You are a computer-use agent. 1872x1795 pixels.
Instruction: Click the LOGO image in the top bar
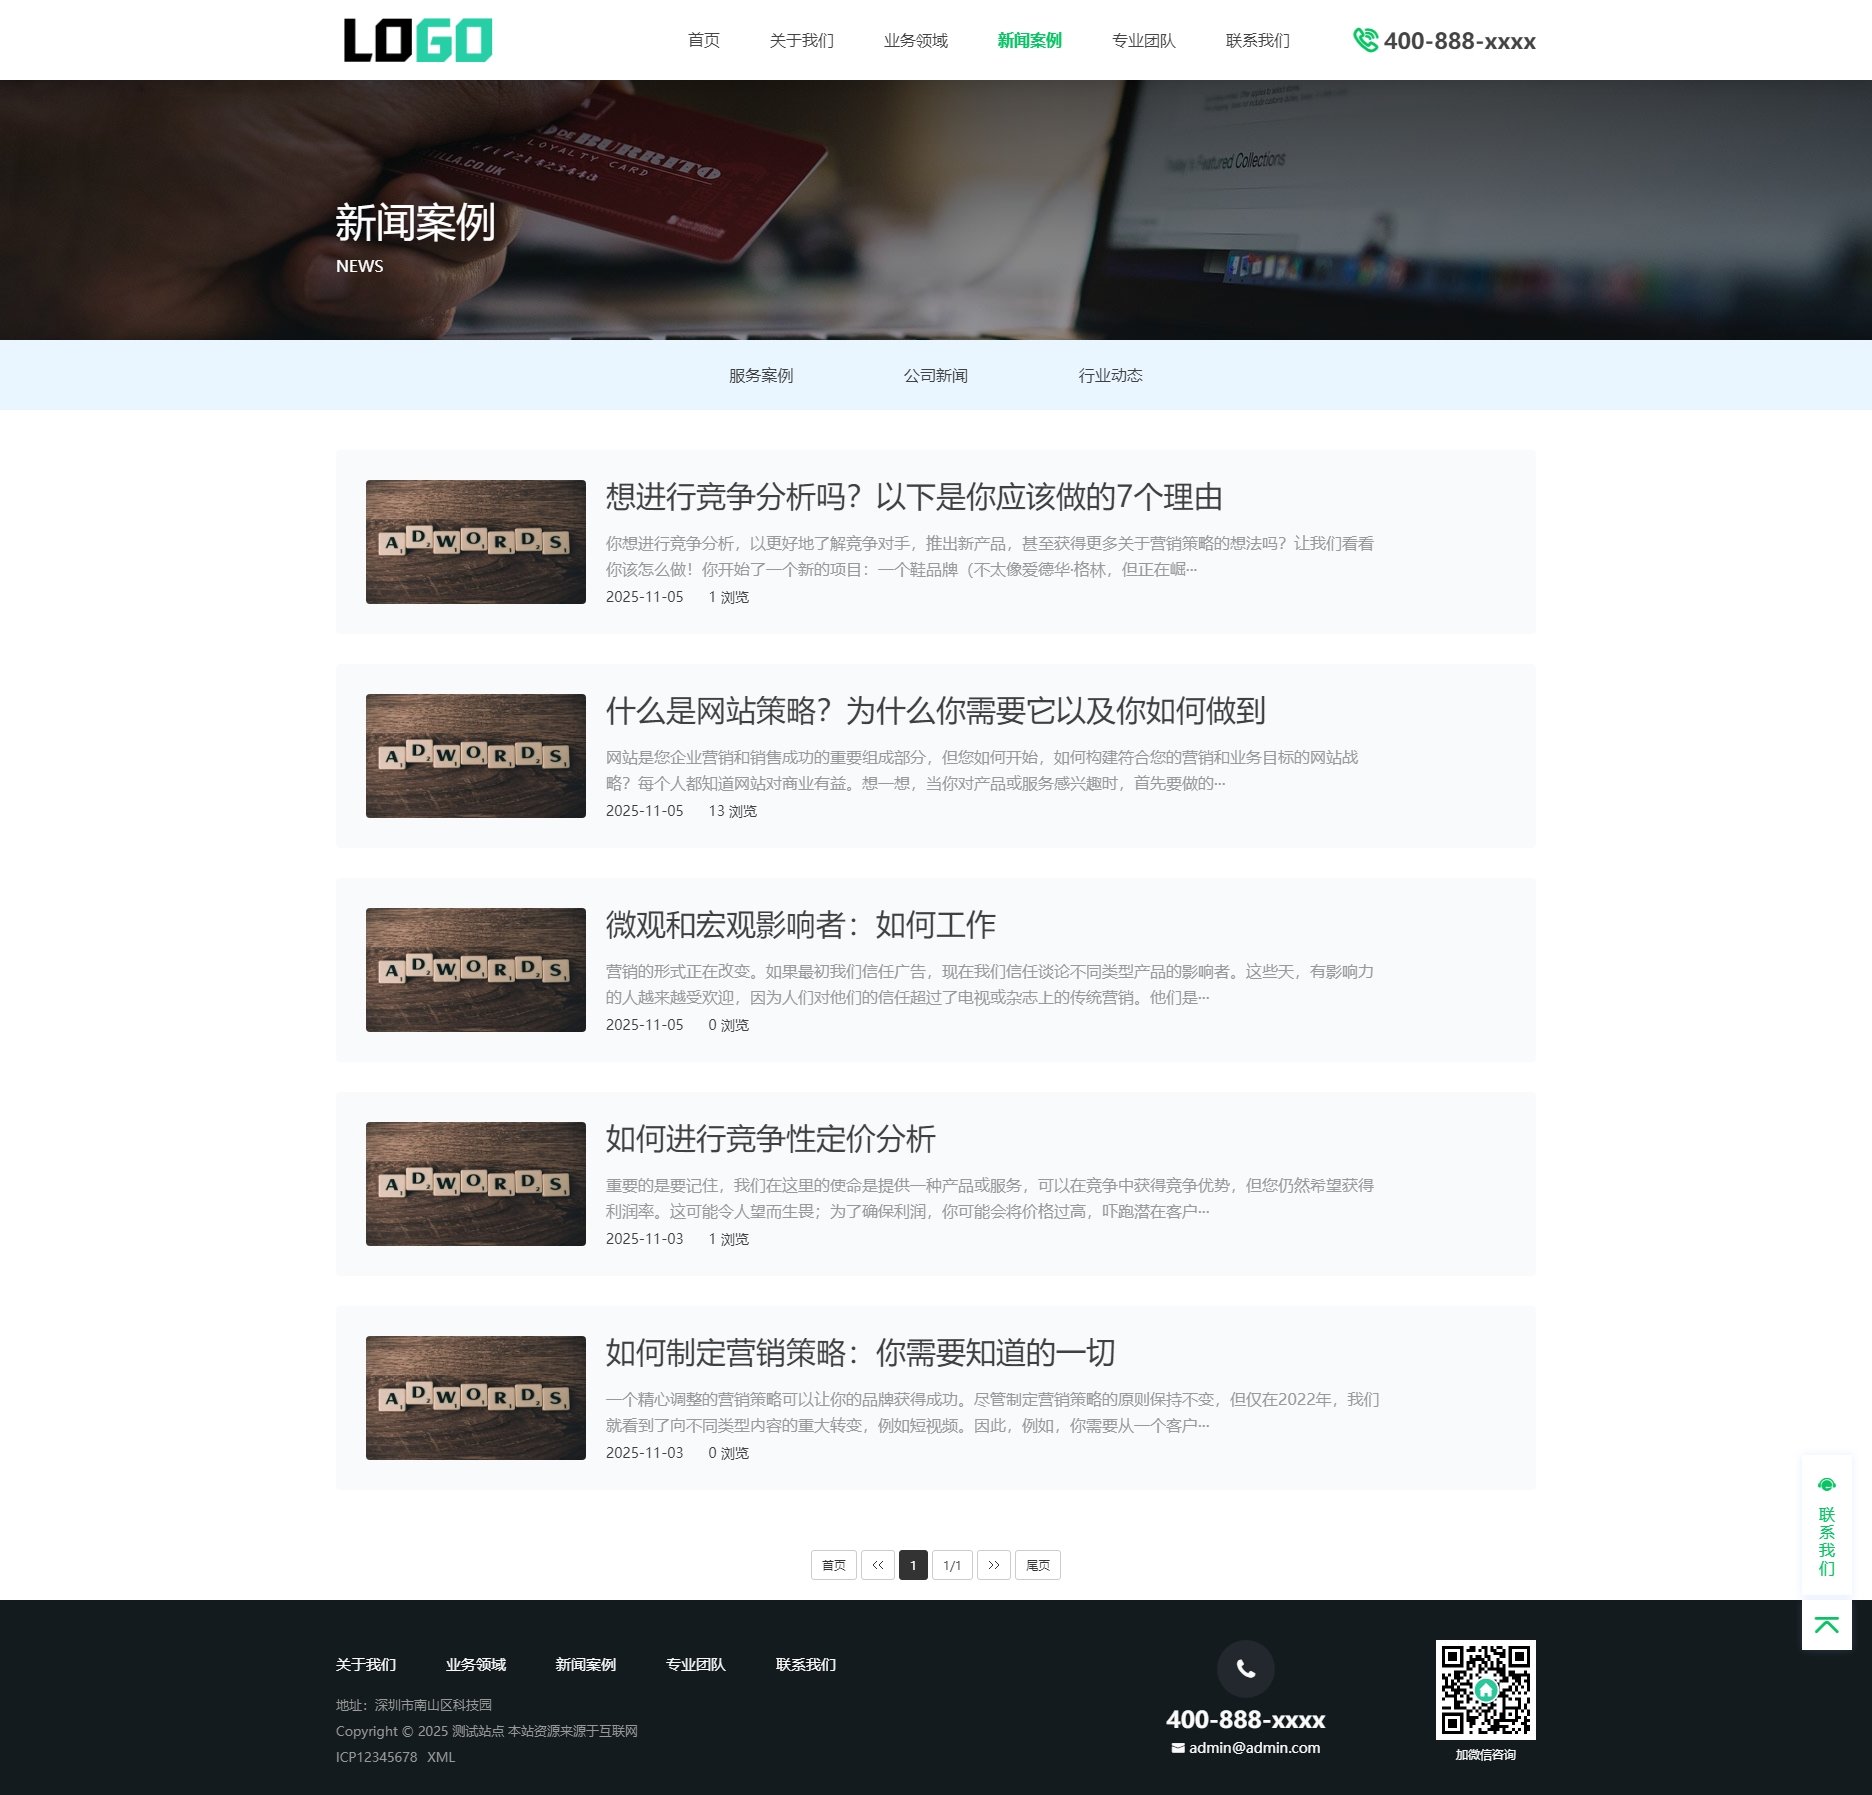(416, 38)
